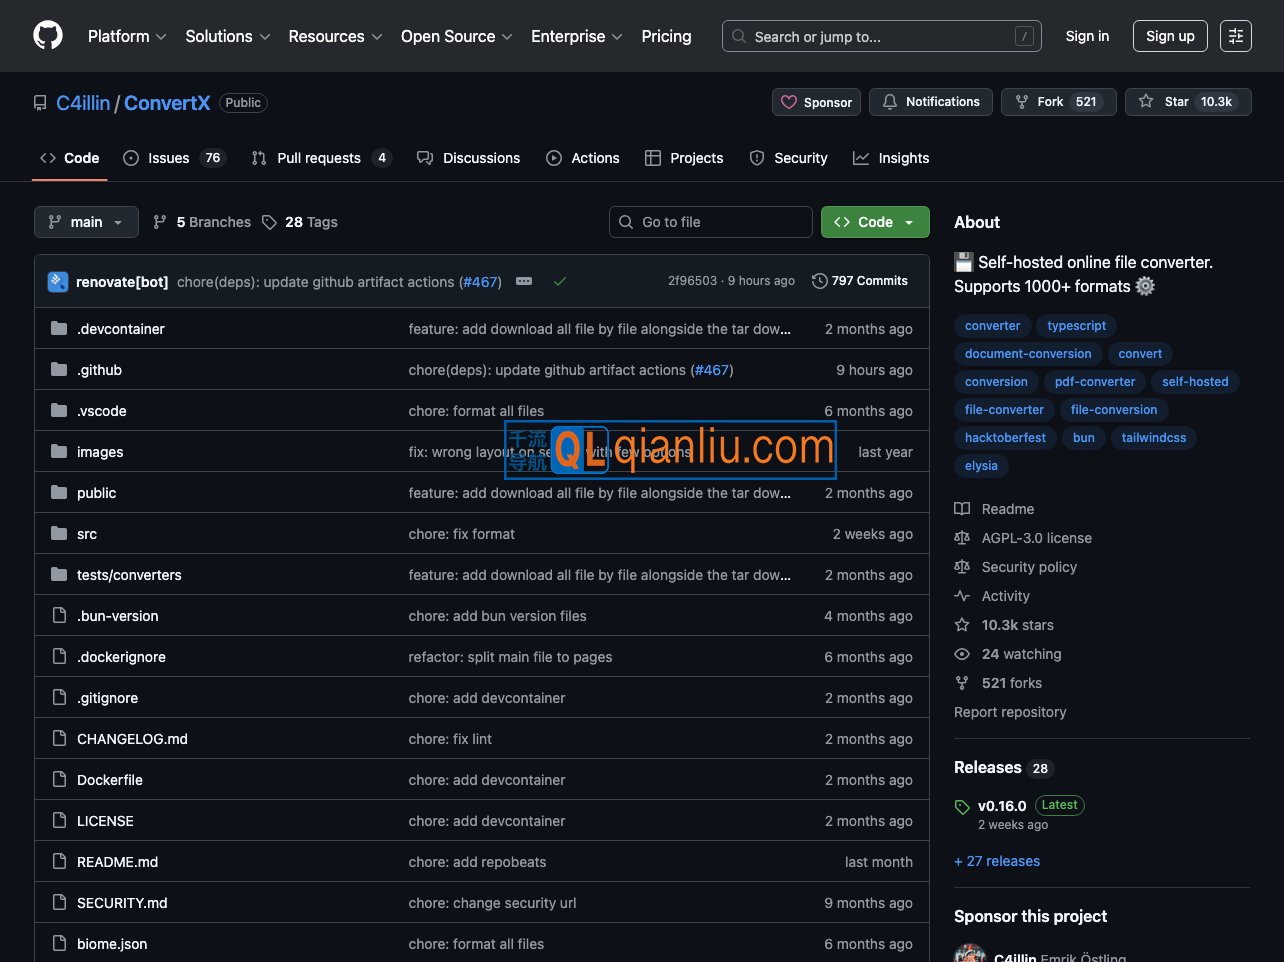The height and width of the screenshot is (962, 1284).
Task: Toggle Notifications for this repository
Action: pos(931,102)
